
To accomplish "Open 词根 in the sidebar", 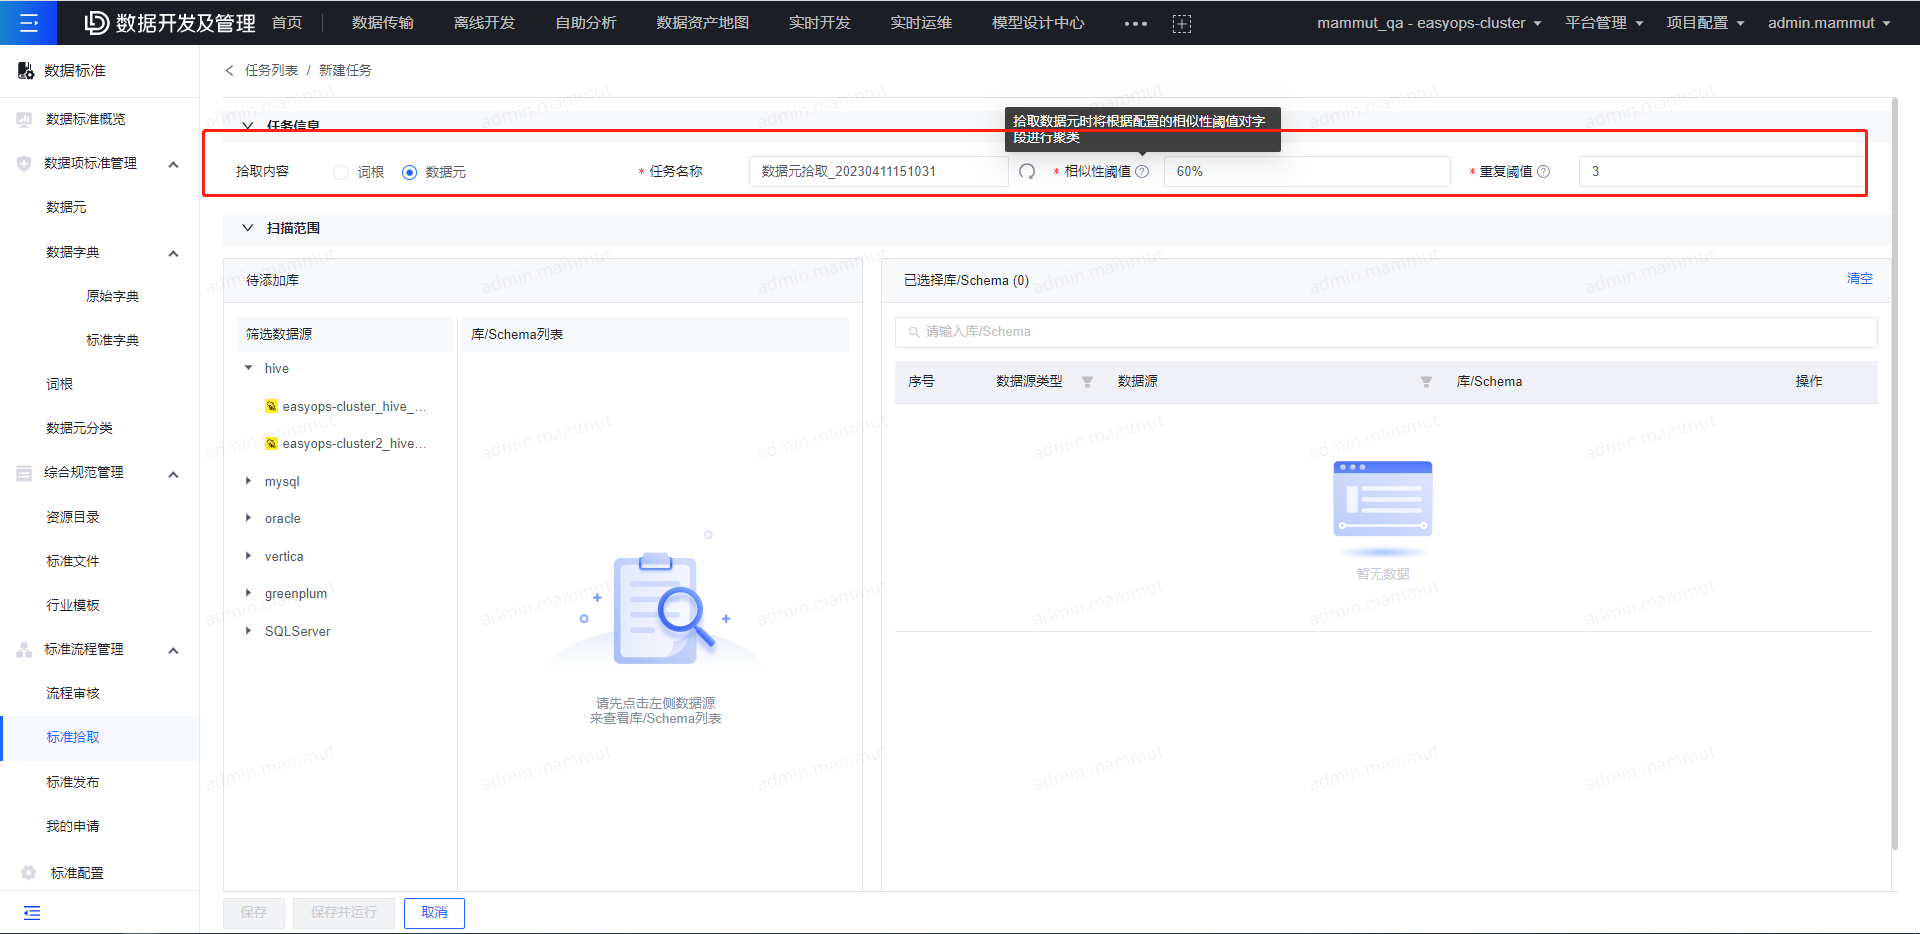I will click(x=59, y=384).
